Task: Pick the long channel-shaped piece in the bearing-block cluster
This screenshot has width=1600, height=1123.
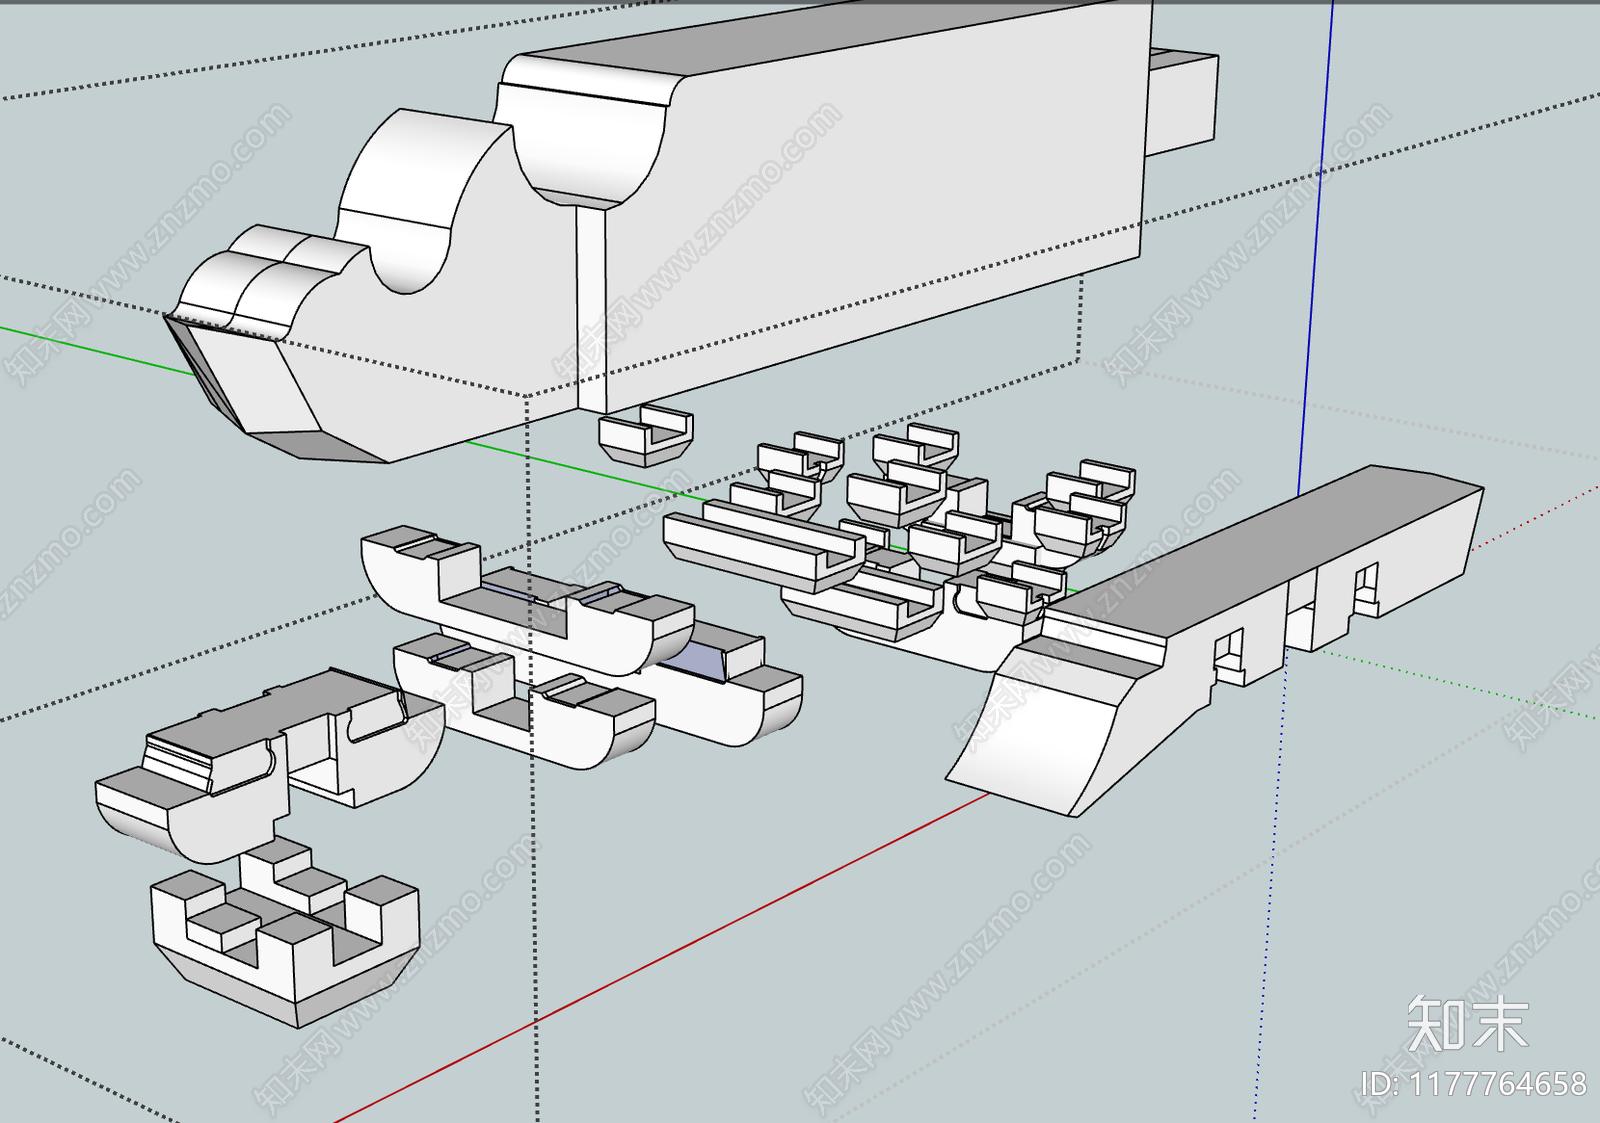Action: [764, 548]
